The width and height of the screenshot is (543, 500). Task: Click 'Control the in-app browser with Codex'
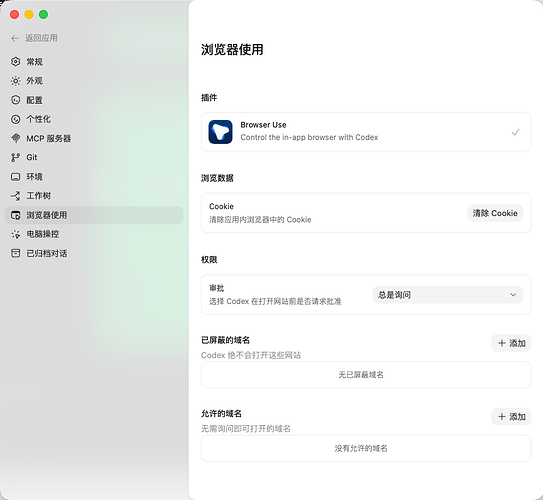click(309, 137)
